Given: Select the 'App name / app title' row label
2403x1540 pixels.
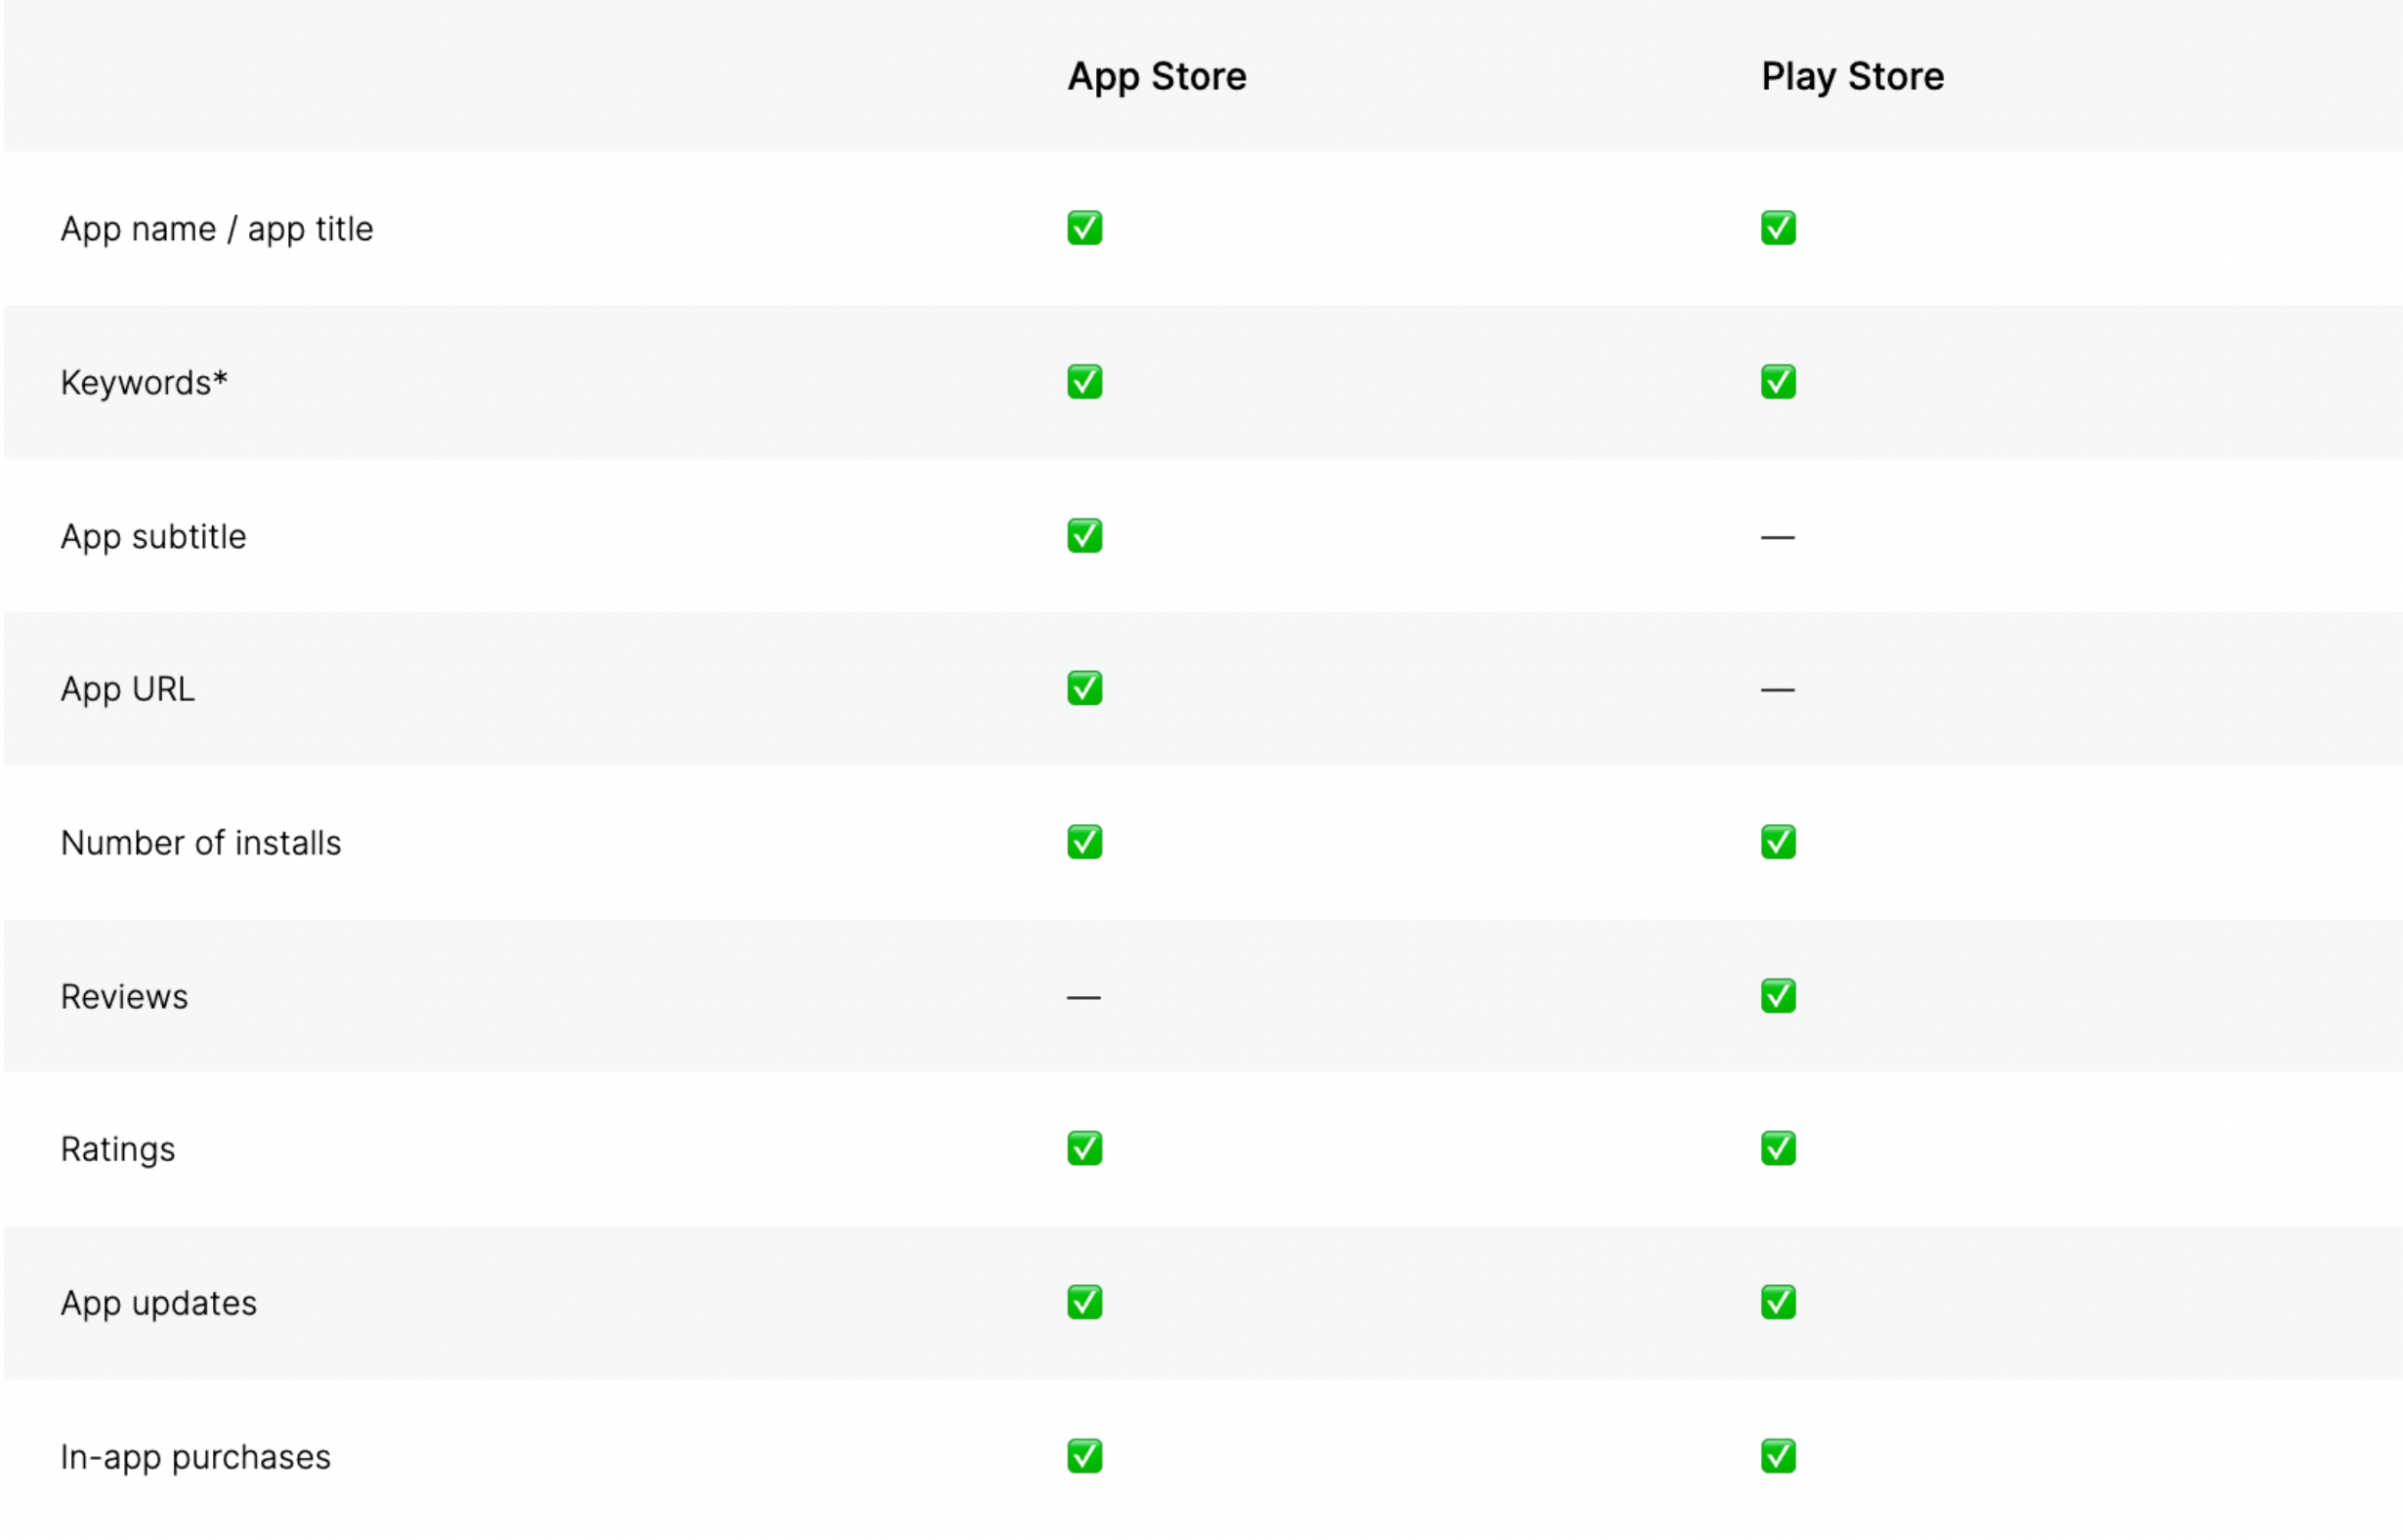Looking at the screenshot, I should 217,230.
